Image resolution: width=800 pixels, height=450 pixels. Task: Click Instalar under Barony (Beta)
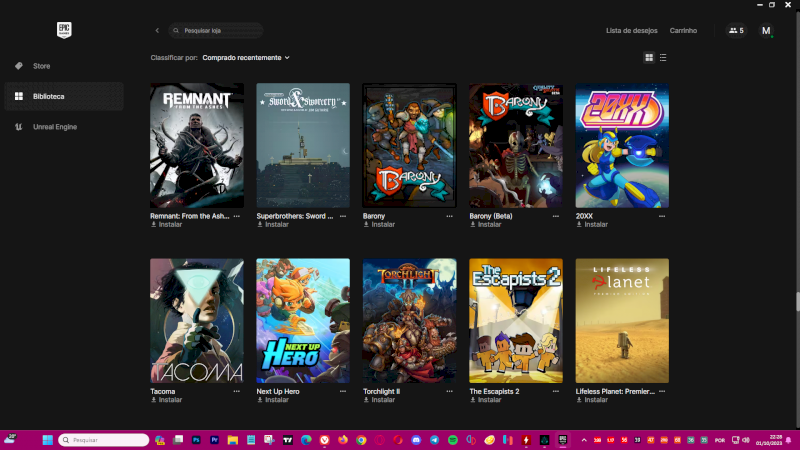(x=485, y=224)
